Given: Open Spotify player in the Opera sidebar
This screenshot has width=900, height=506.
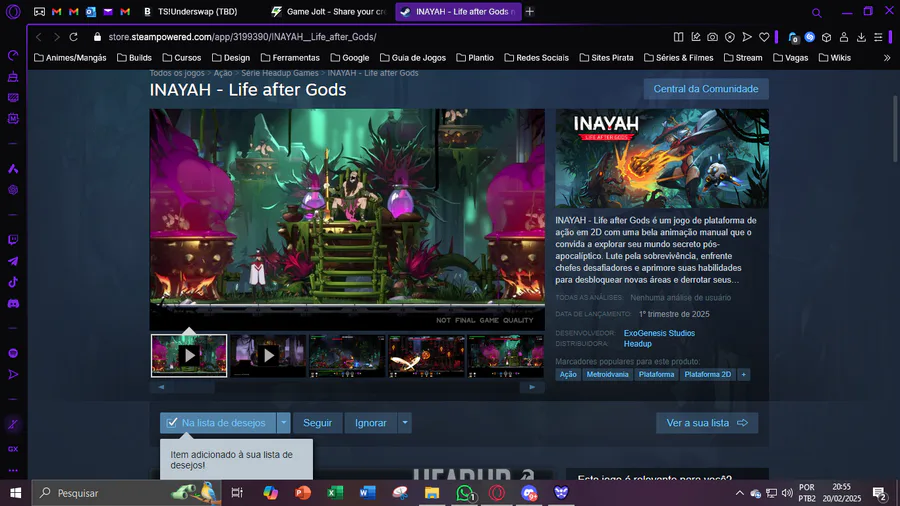Looking at the screenshot, I should (x=13, y=353).
